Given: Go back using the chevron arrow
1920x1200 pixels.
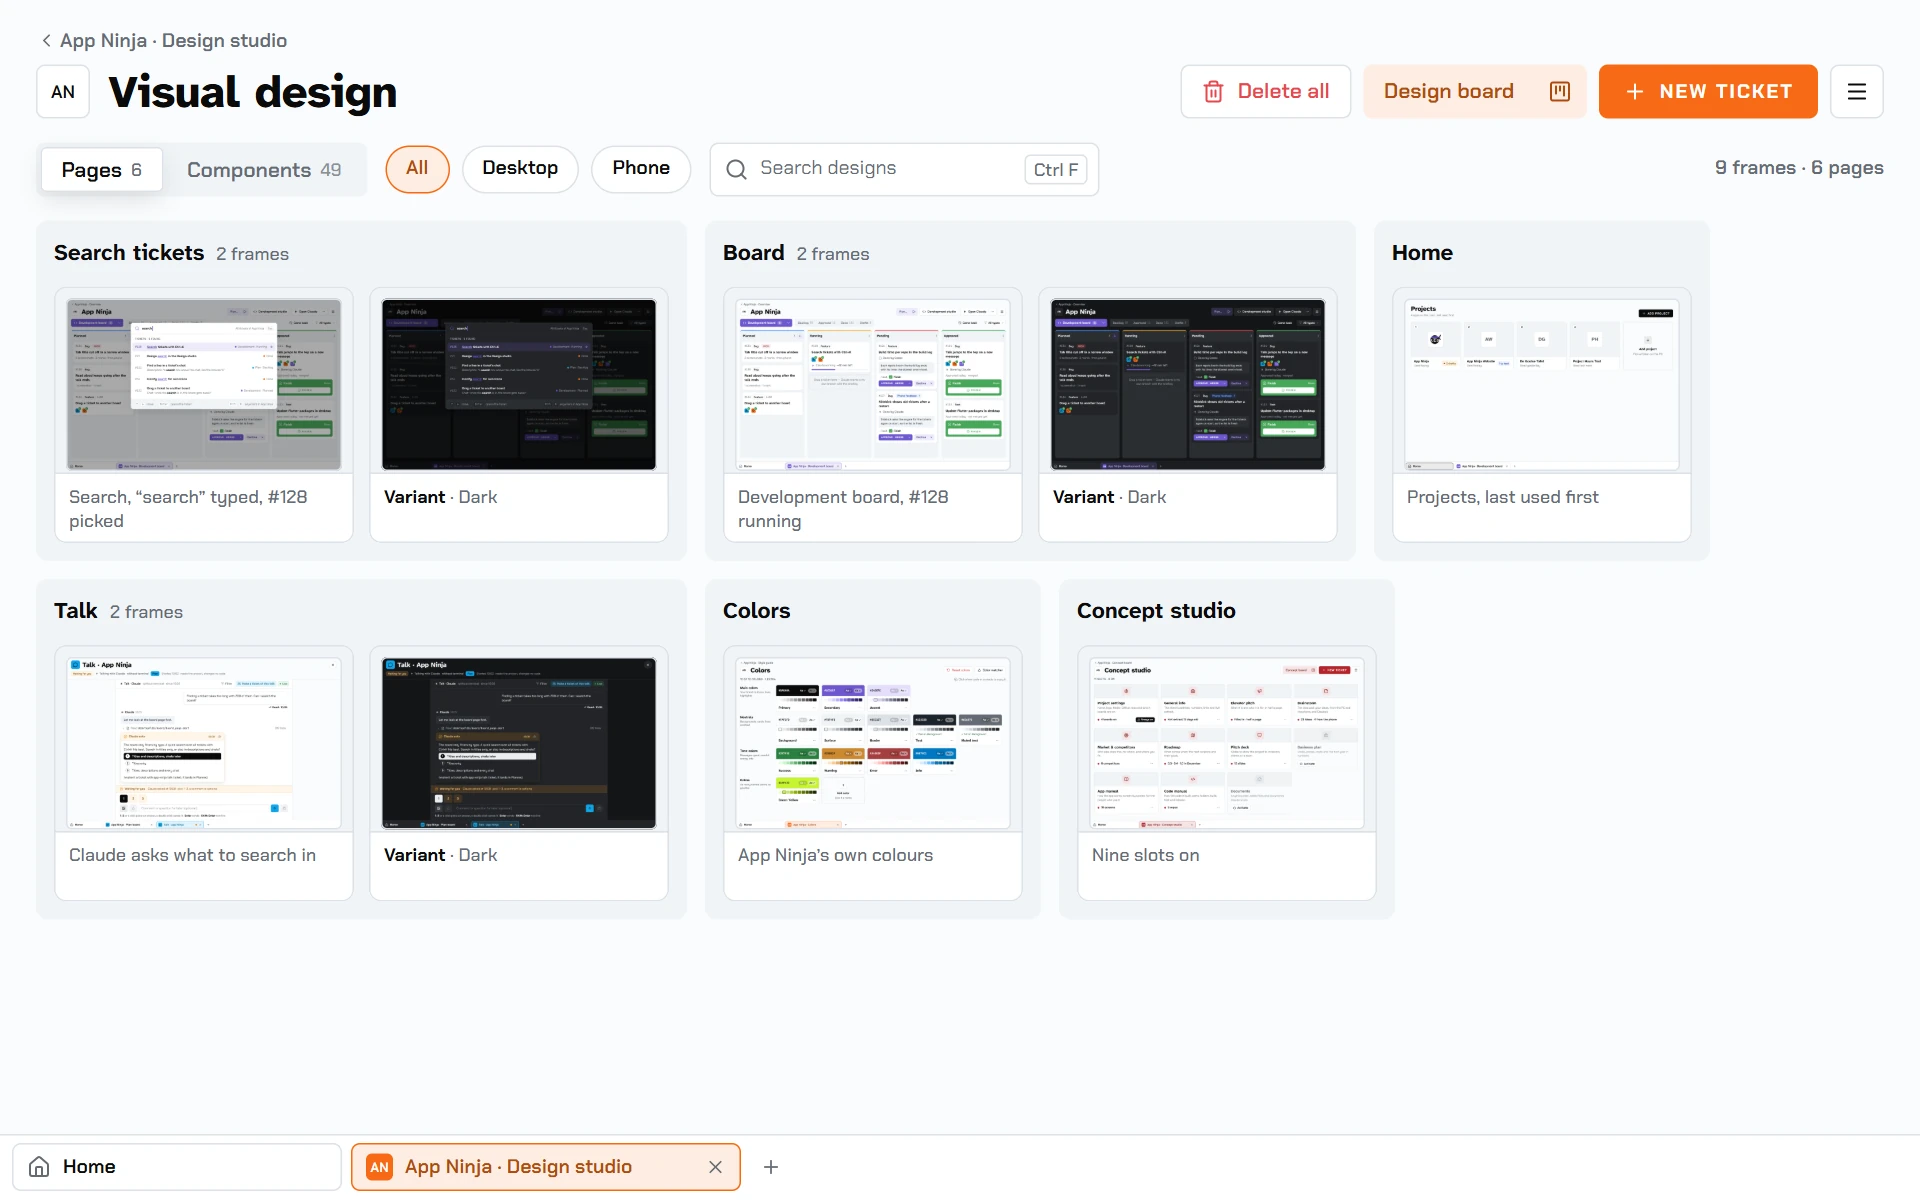Looking at the screenshot, I should [x=46, y=40].
